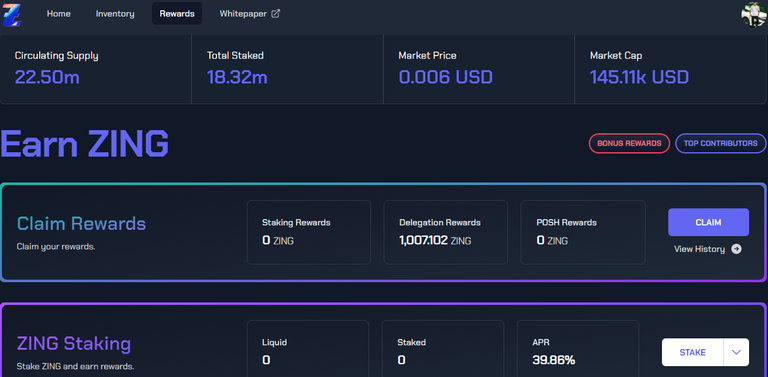Viewport: 768px width, 377px height.
Task: Click the Market Price stat panel
Action: click(x=479, y=69)
